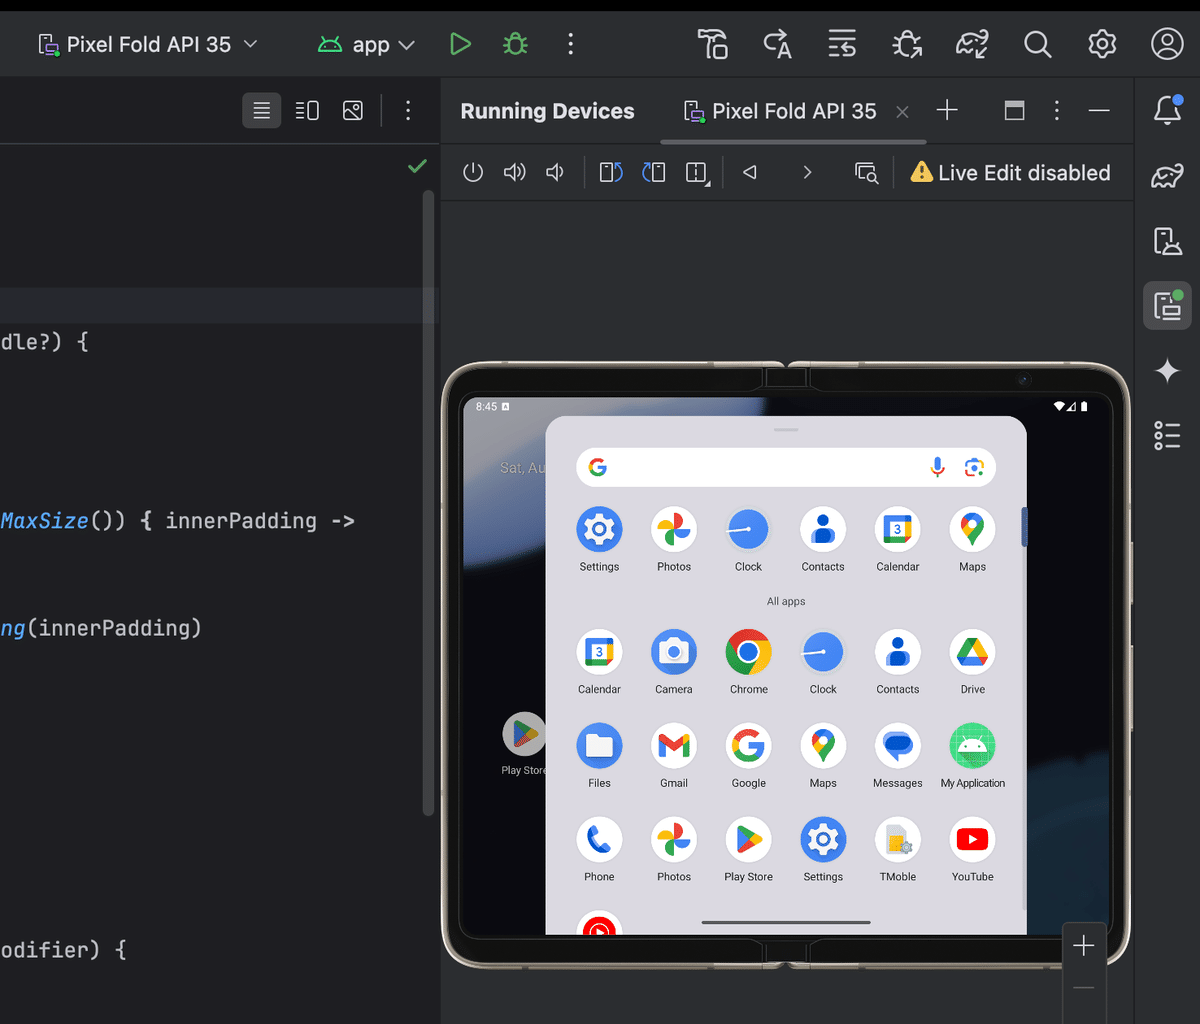Viewport: 1200px width, 1024px height.
Task: Tap the Google Lens camera icon
Action: [x=974, y=467]
